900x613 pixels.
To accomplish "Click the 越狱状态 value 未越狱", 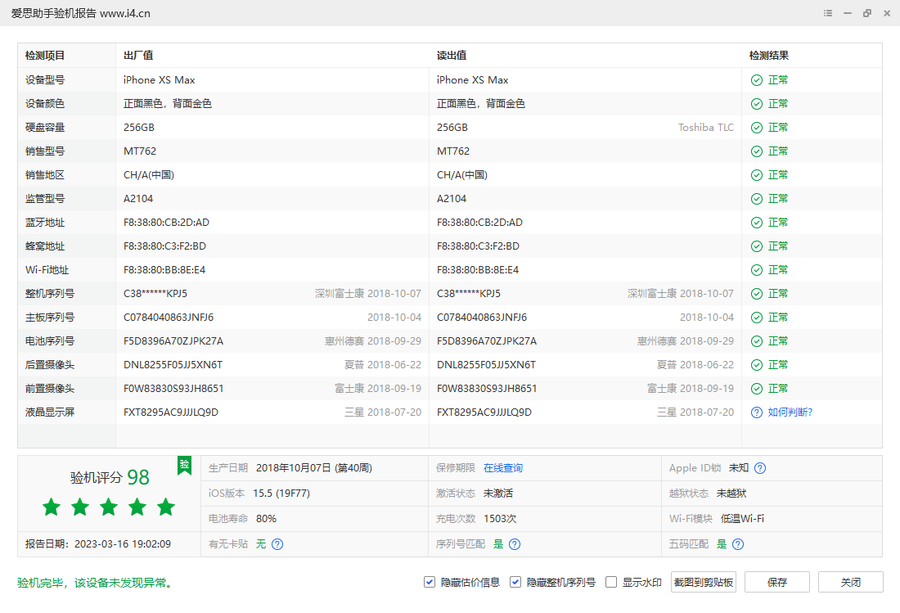I will tap(732, 493).
